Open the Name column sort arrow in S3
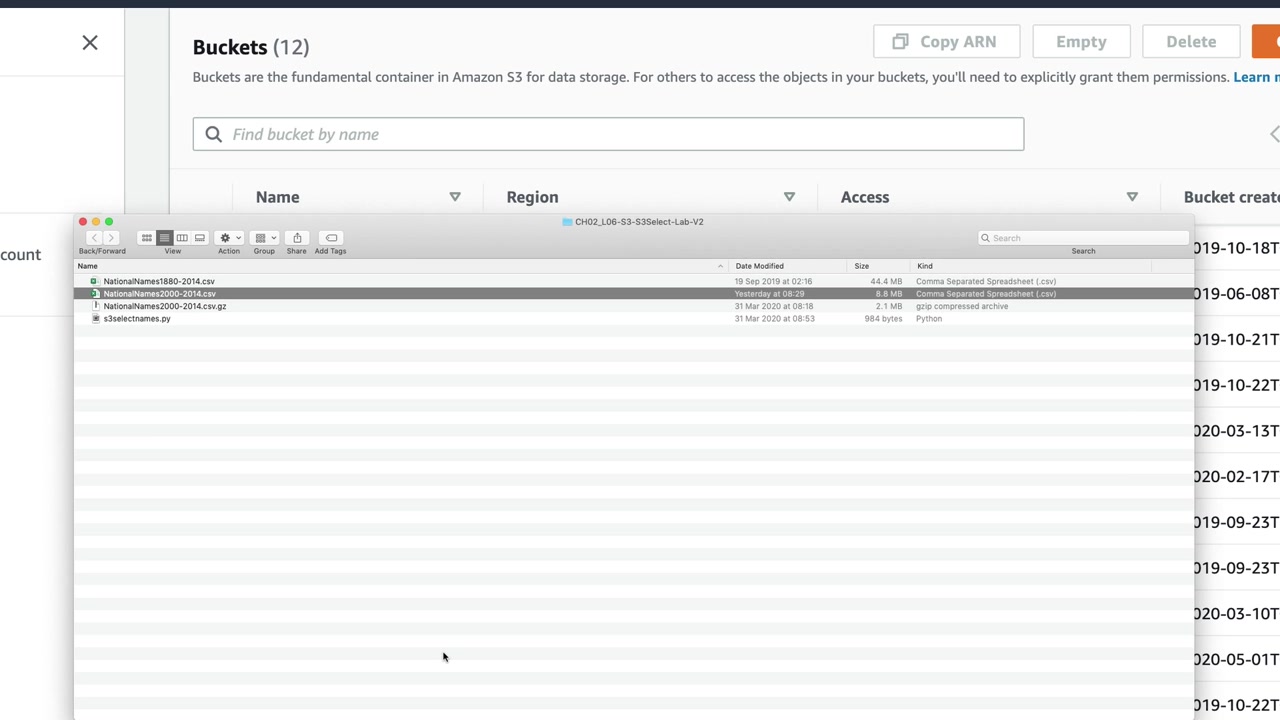This screenshot has height=720, width=1280. [x=455, y=197]
